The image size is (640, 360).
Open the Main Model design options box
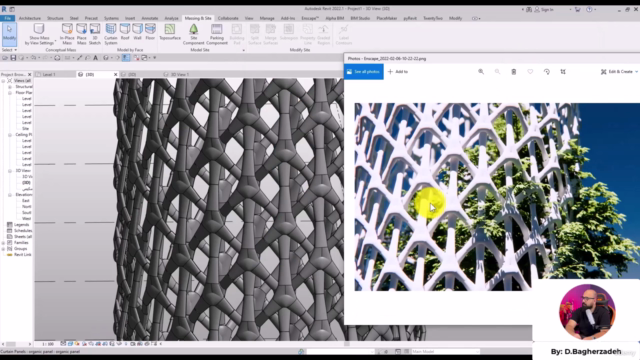tap(445, 351)
